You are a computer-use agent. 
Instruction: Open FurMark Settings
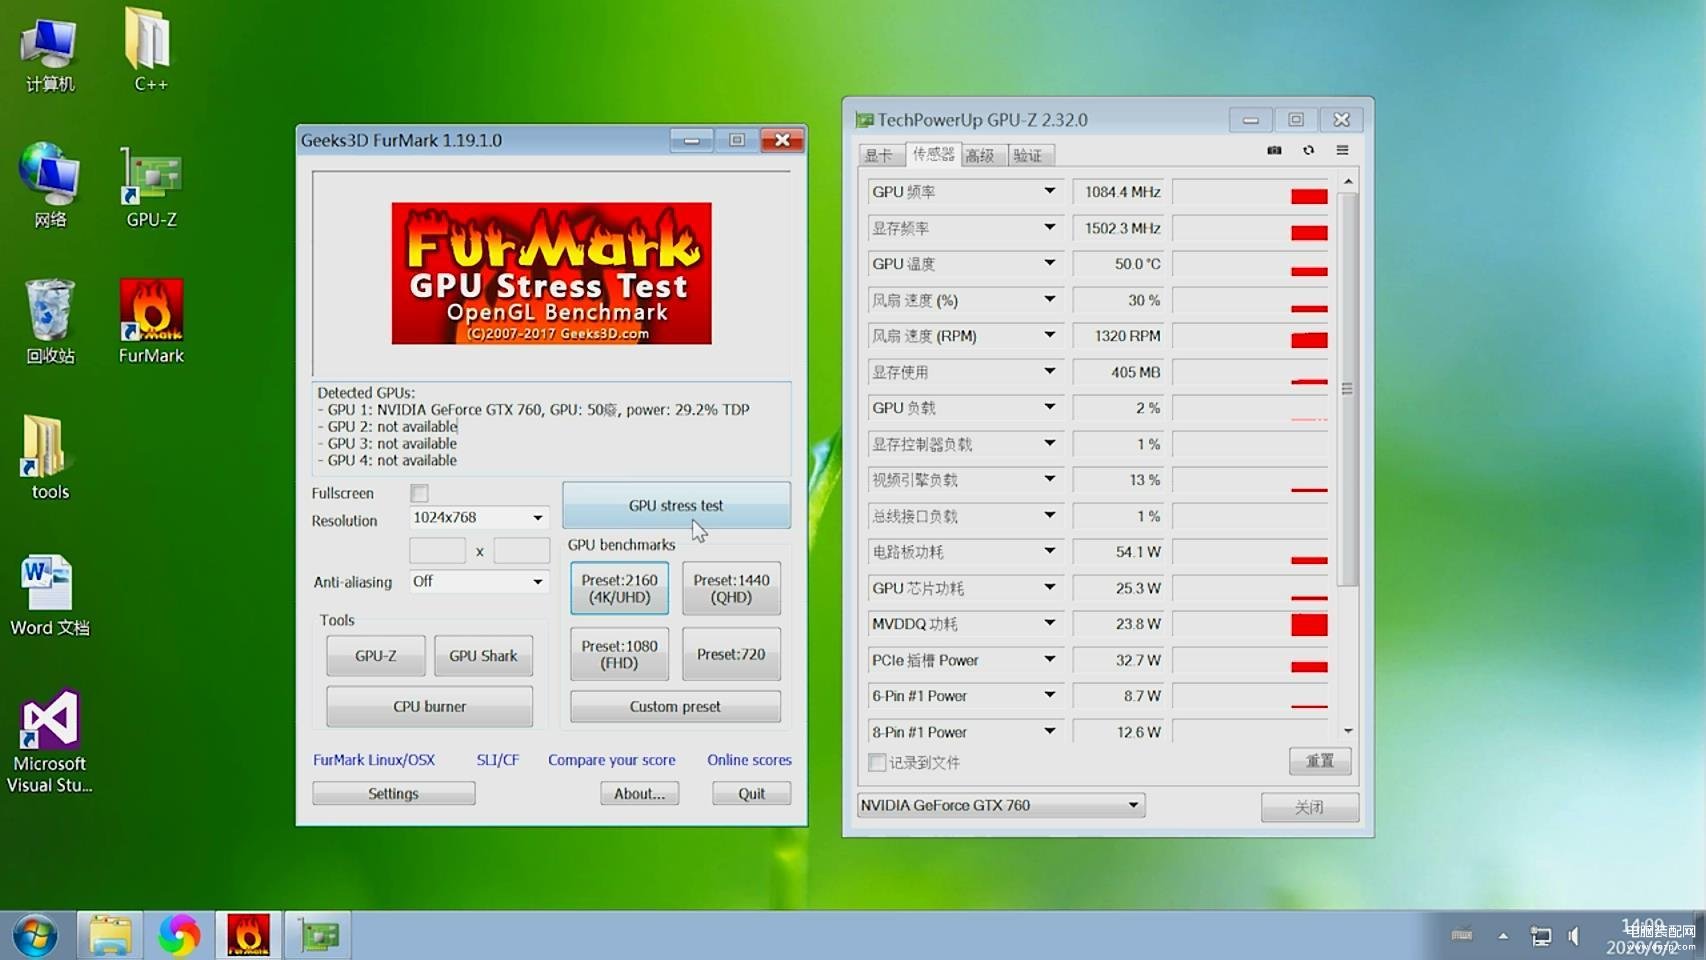(393, 793)
